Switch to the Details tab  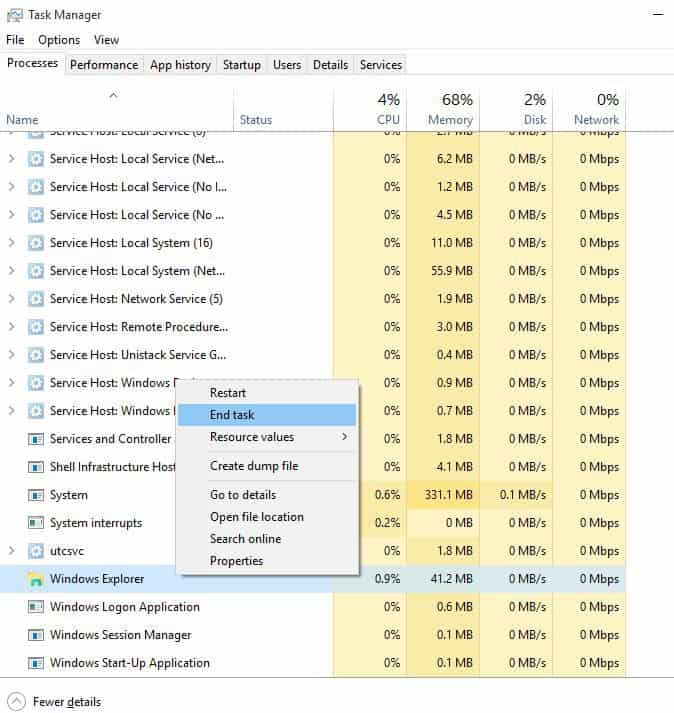click(330, 65)
